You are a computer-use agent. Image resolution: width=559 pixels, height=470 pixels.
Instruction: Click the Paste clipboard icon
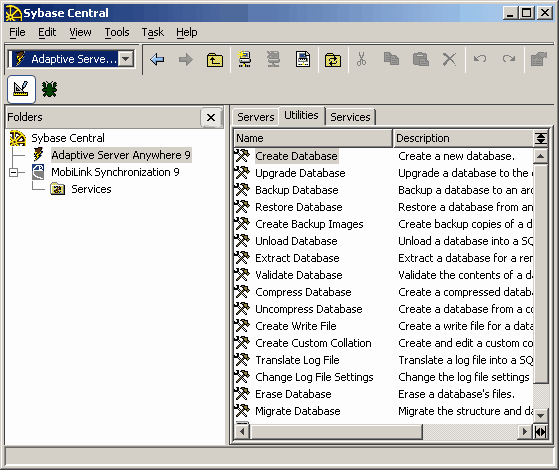[420, 59]
